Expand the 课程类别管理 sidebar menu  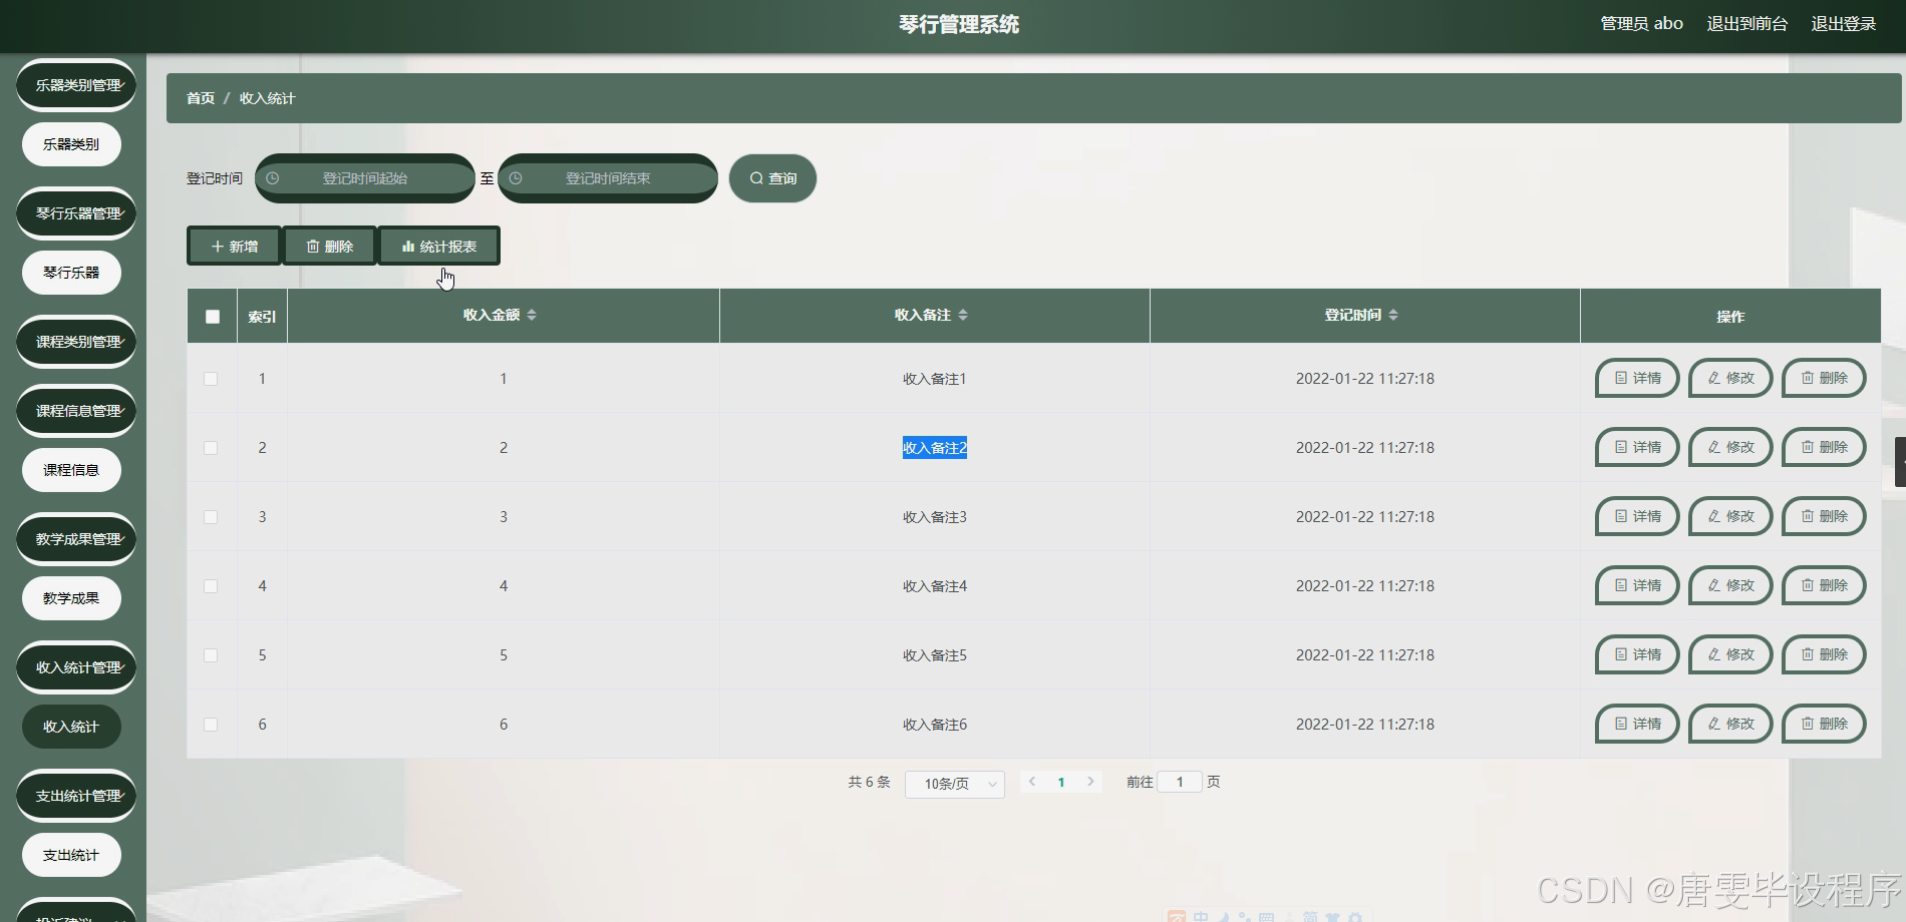click(76, 342)
